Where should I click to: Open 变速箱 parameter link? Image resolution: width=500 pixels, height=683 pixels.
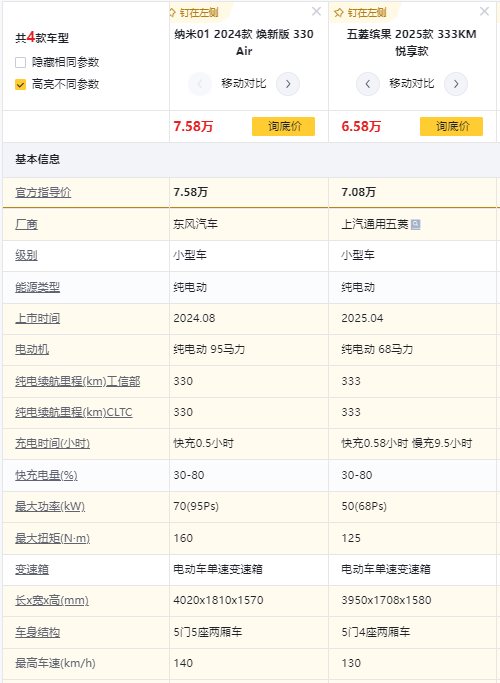32,569
